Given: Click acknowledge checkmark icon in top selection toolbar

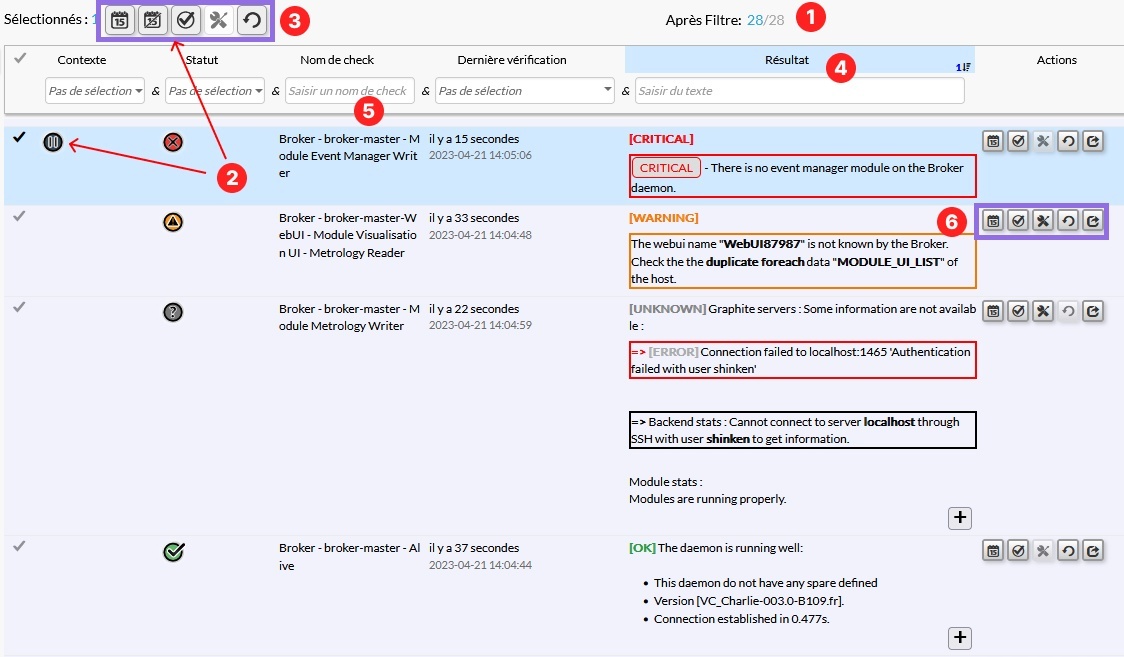Looking at the screenshot, I should 185,20.
